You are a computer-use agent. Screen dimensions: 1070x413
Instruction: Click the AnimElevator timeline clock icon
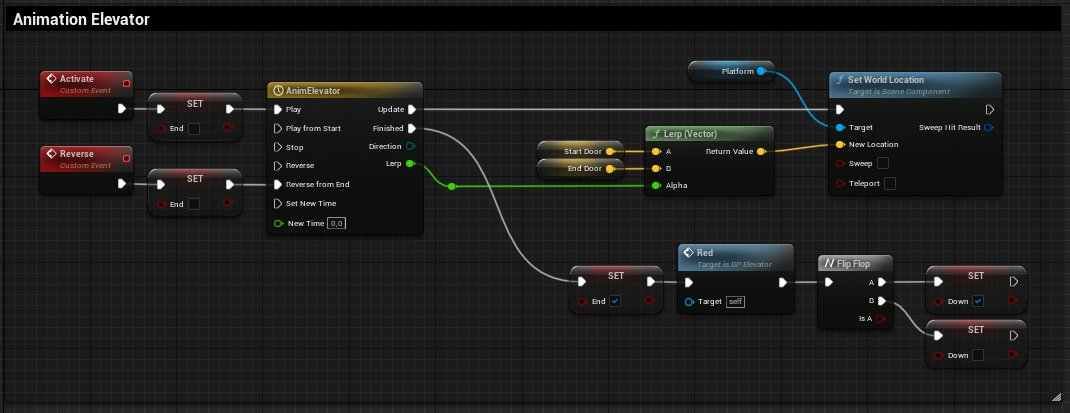click(278, 91)
